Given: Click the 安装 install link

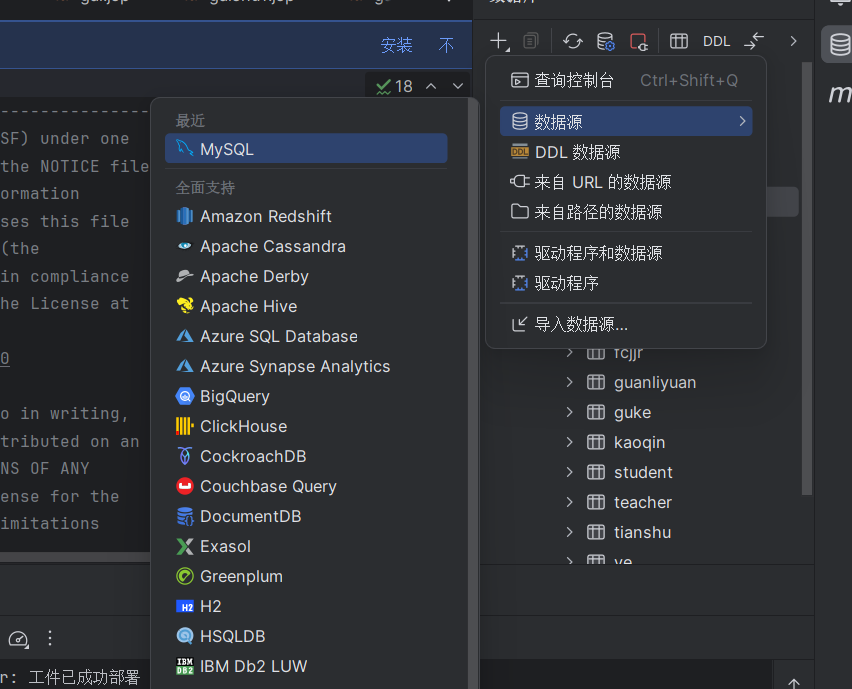Looking at the screenshot, I should coord(396,45).
